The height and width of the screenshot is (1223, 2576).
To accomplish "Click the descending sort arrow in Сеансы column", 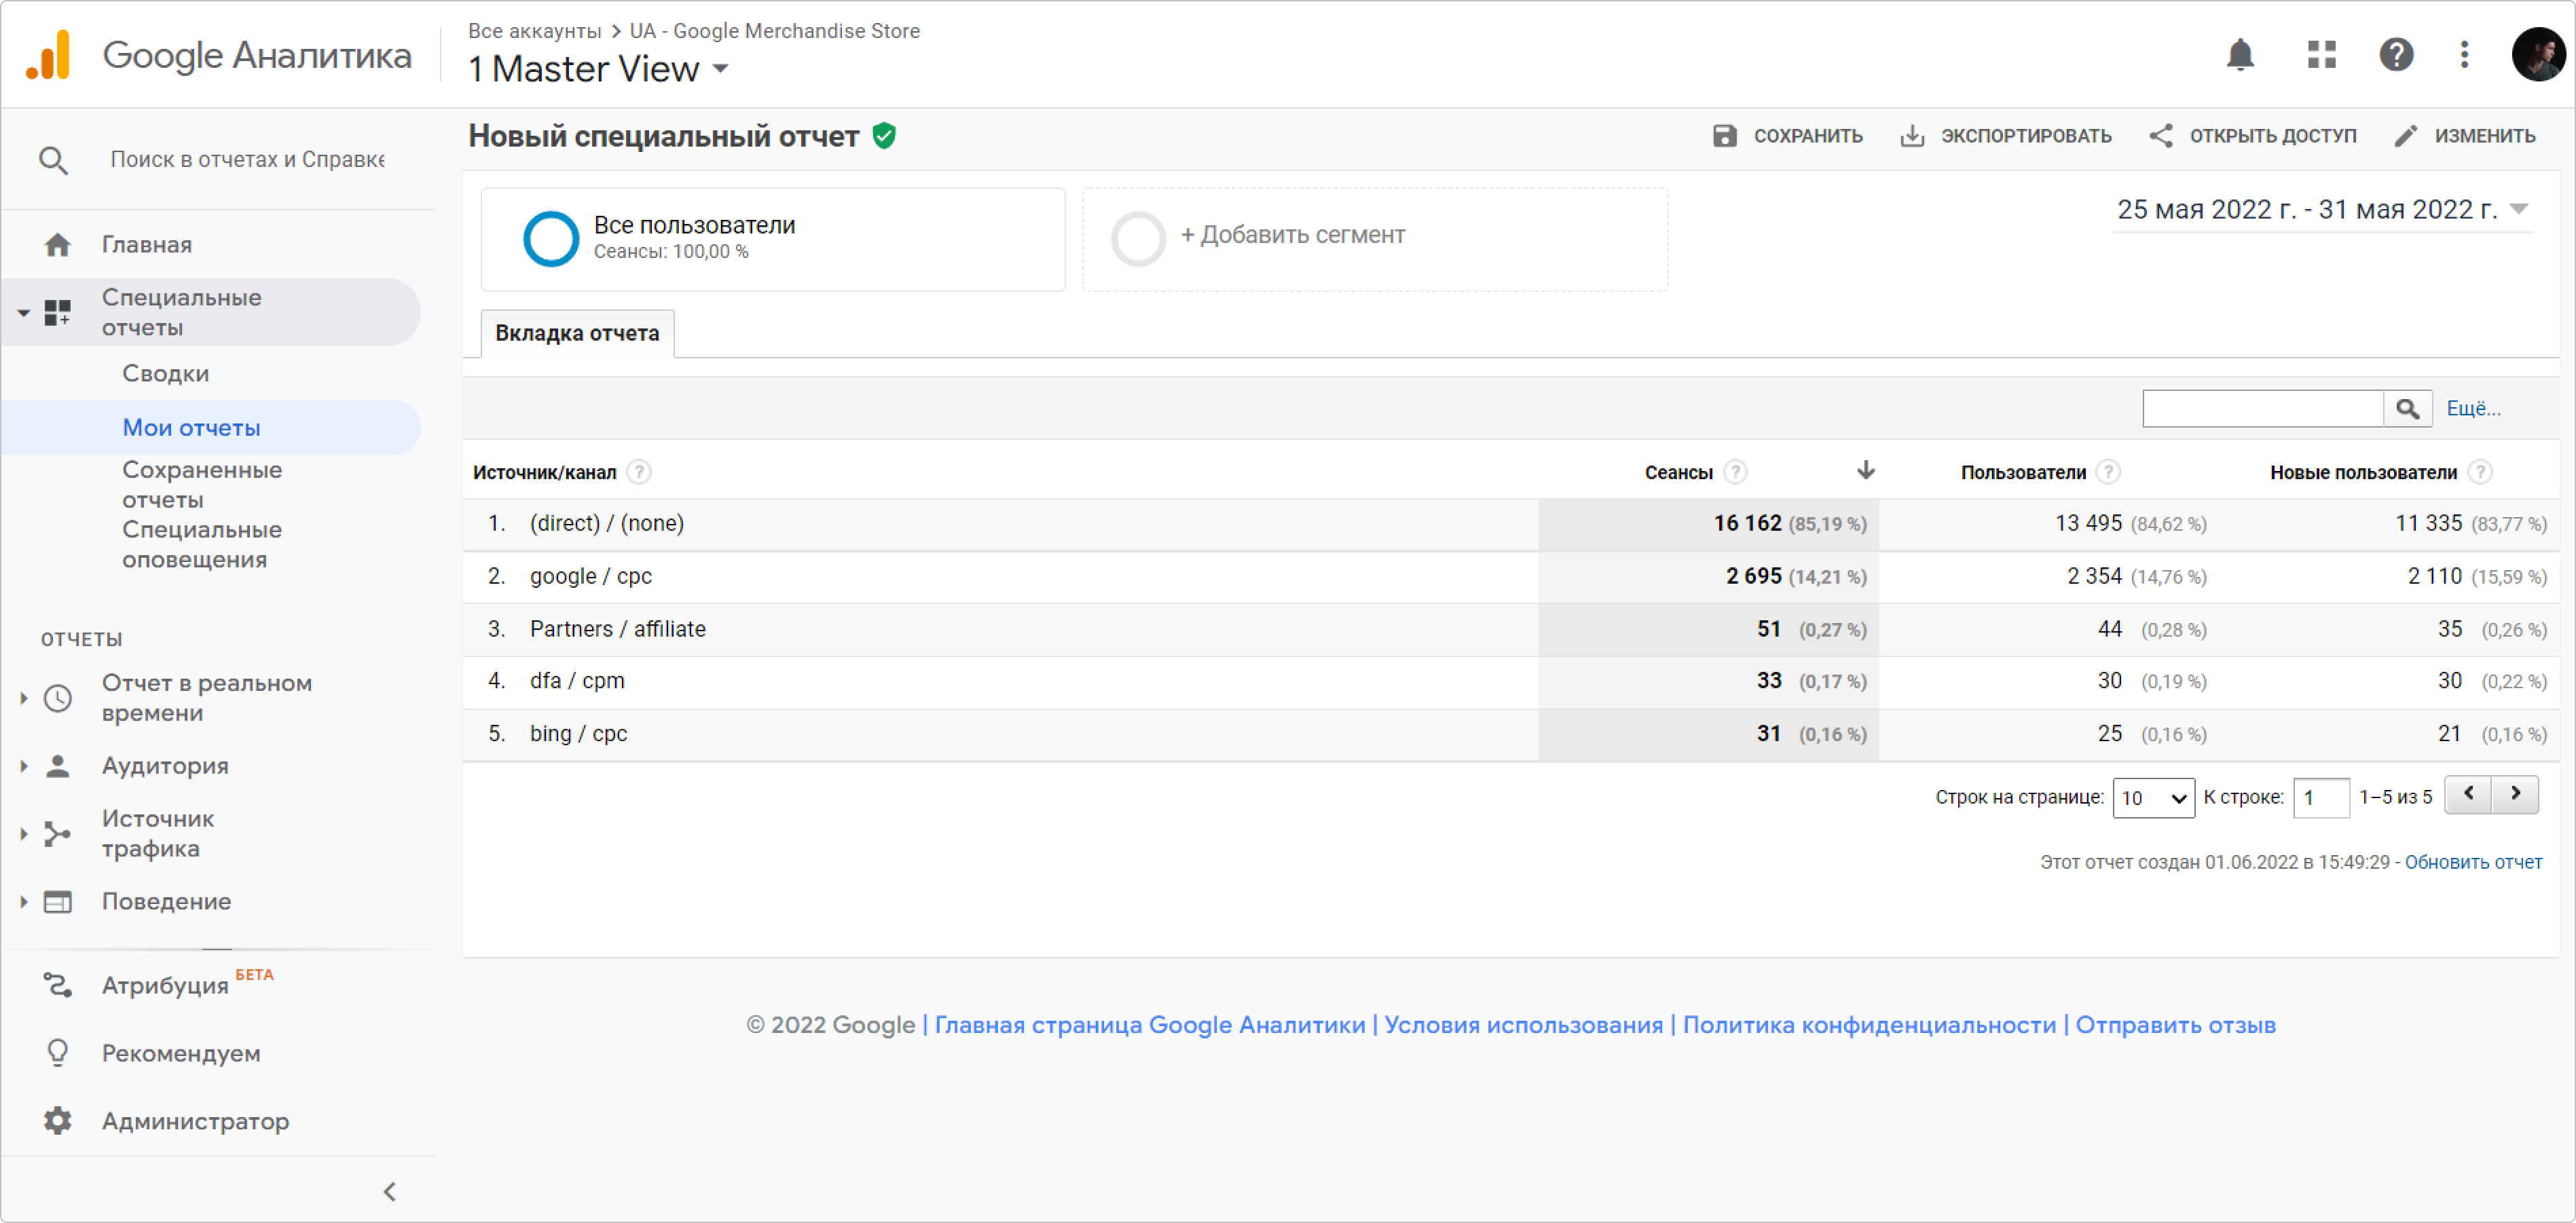I will point(1865,471).
